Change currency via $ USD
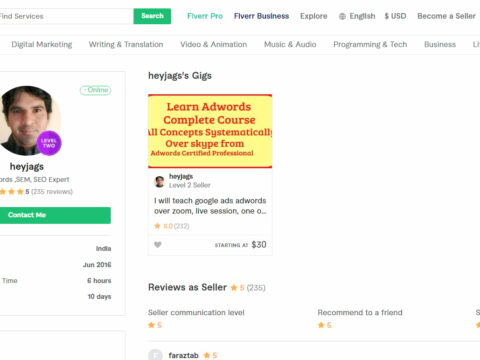 (x=395, y=16)
